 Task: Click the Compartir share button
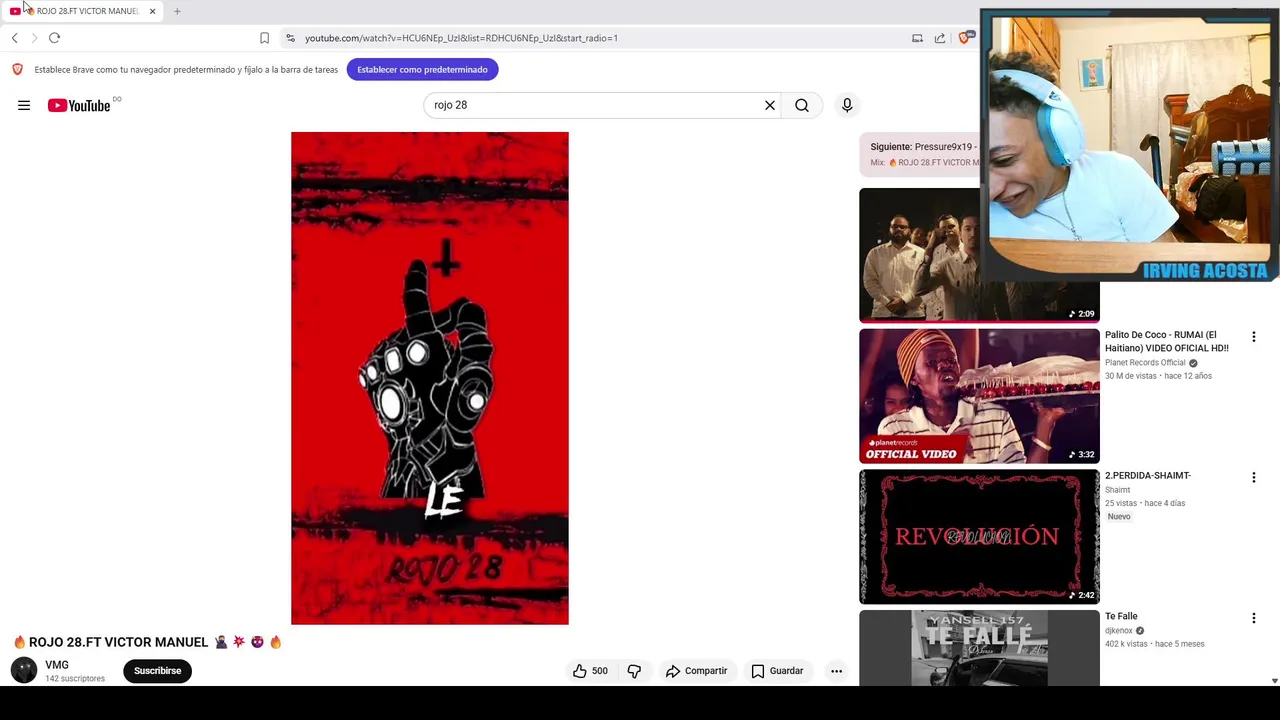click(x=697, y=671)
